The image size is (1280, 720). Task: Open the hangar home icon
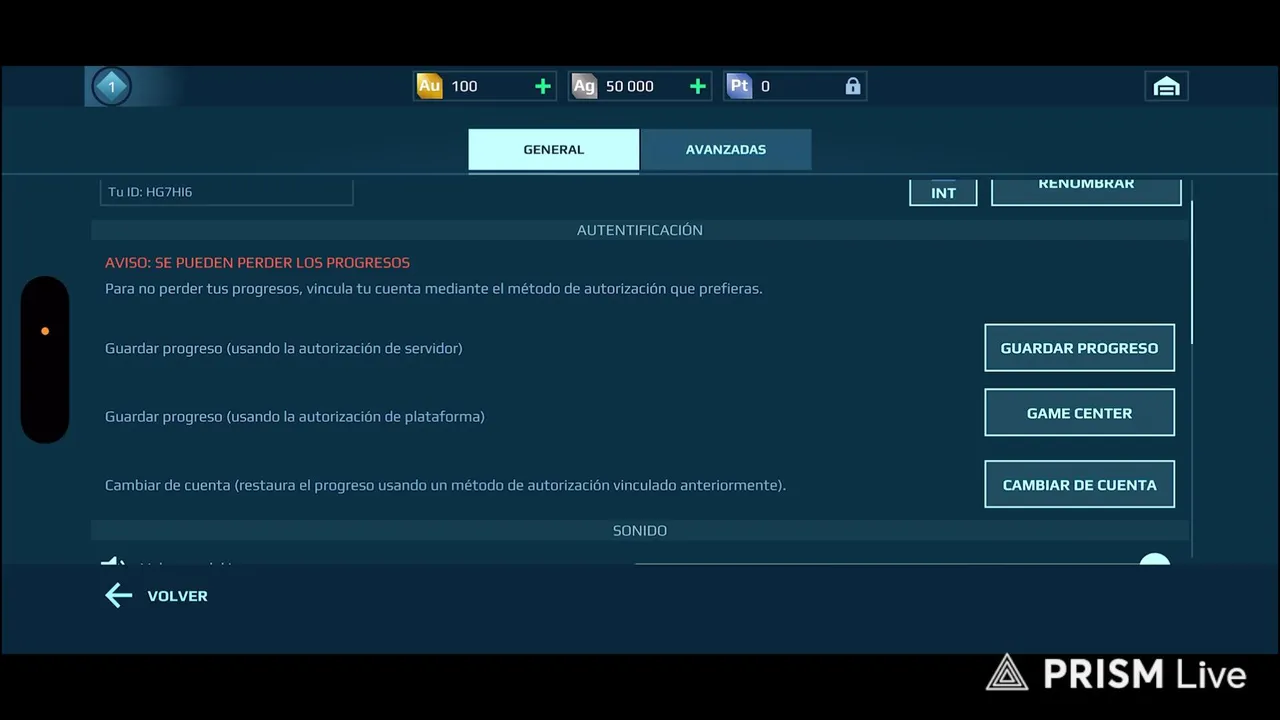(1166, 86)
